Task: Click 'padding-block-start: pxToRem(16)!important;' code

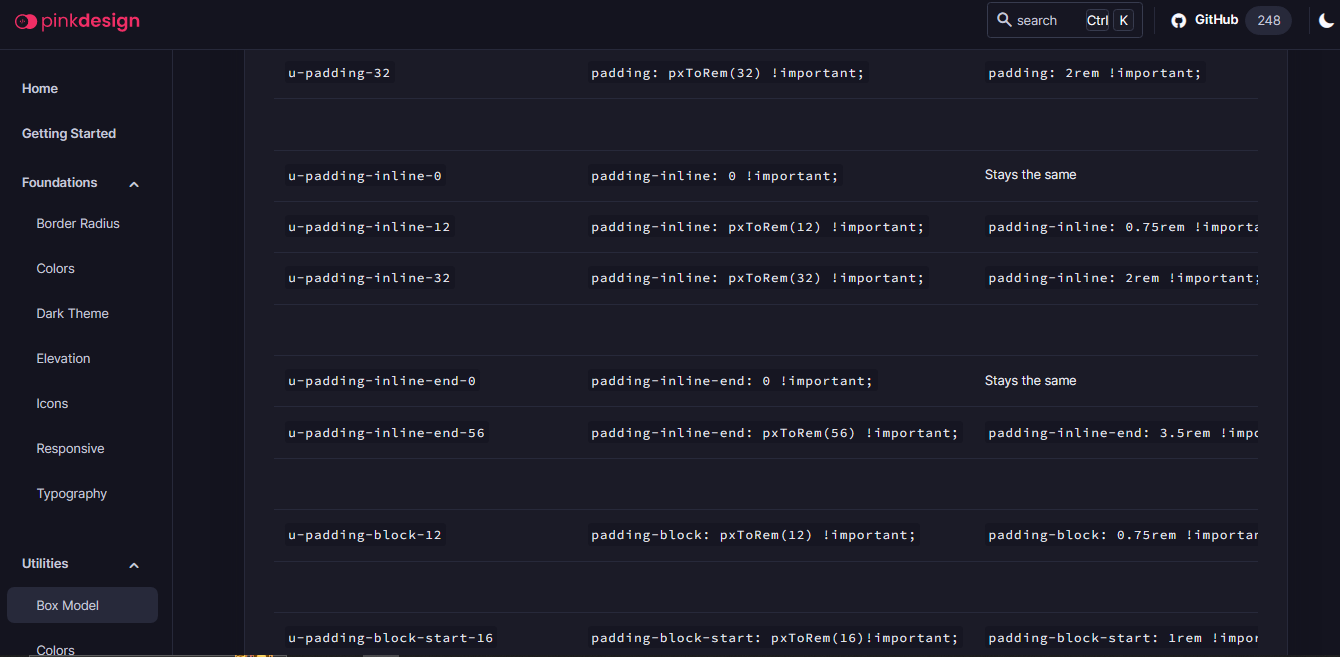Action: point(774,638)
